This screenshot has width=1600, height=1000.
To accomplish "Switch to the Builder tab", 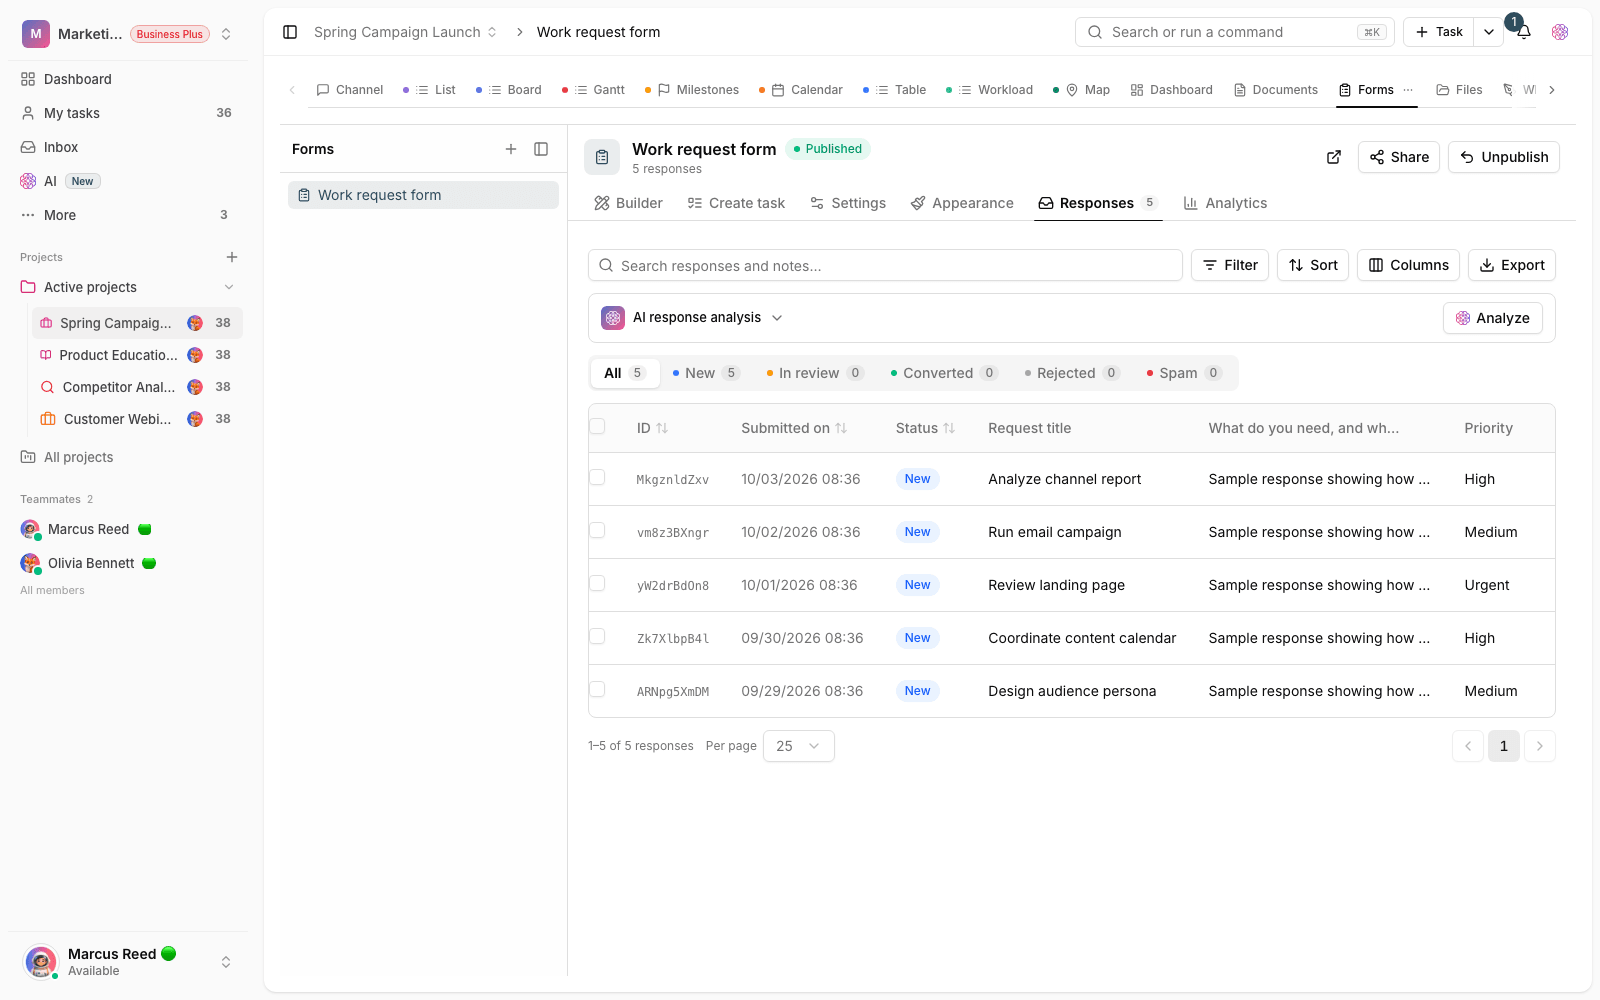I will coord(628,203).
